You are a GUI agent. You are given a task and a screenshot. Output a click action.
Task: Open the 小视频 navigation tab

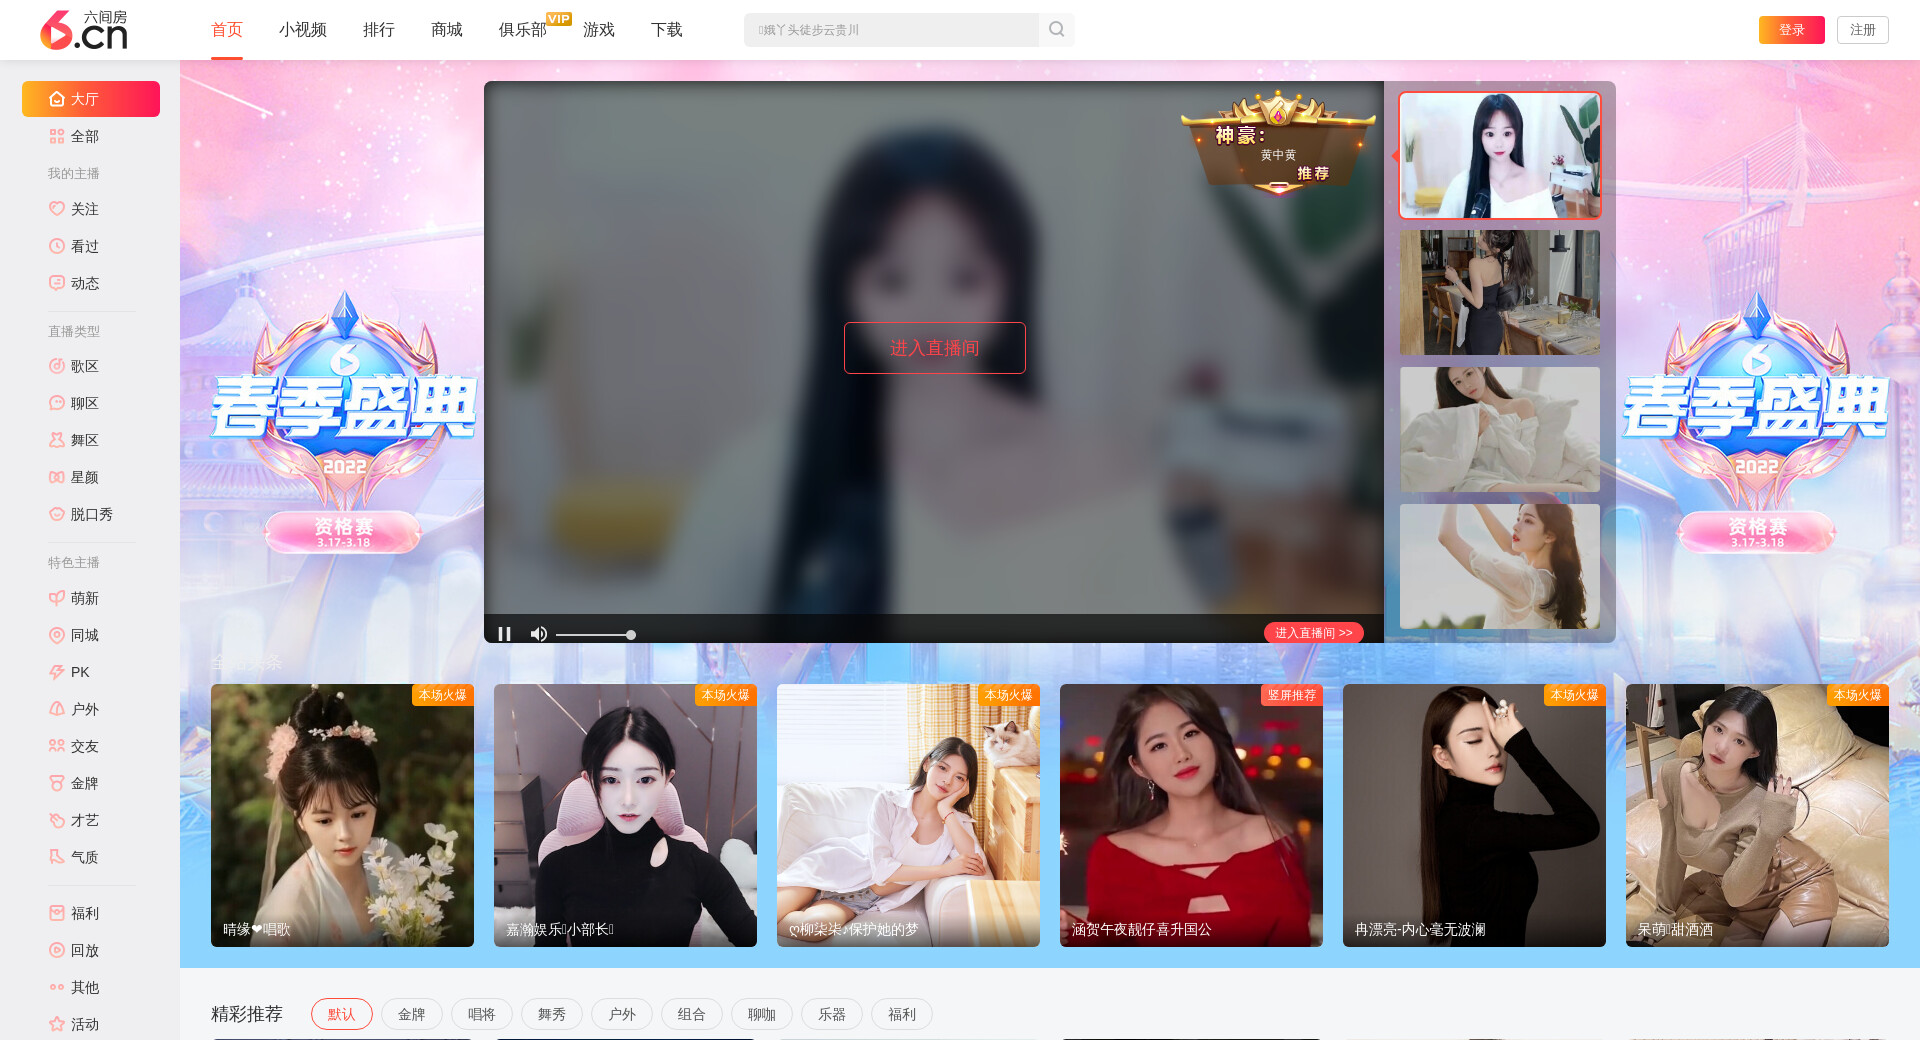coord(303,30)
